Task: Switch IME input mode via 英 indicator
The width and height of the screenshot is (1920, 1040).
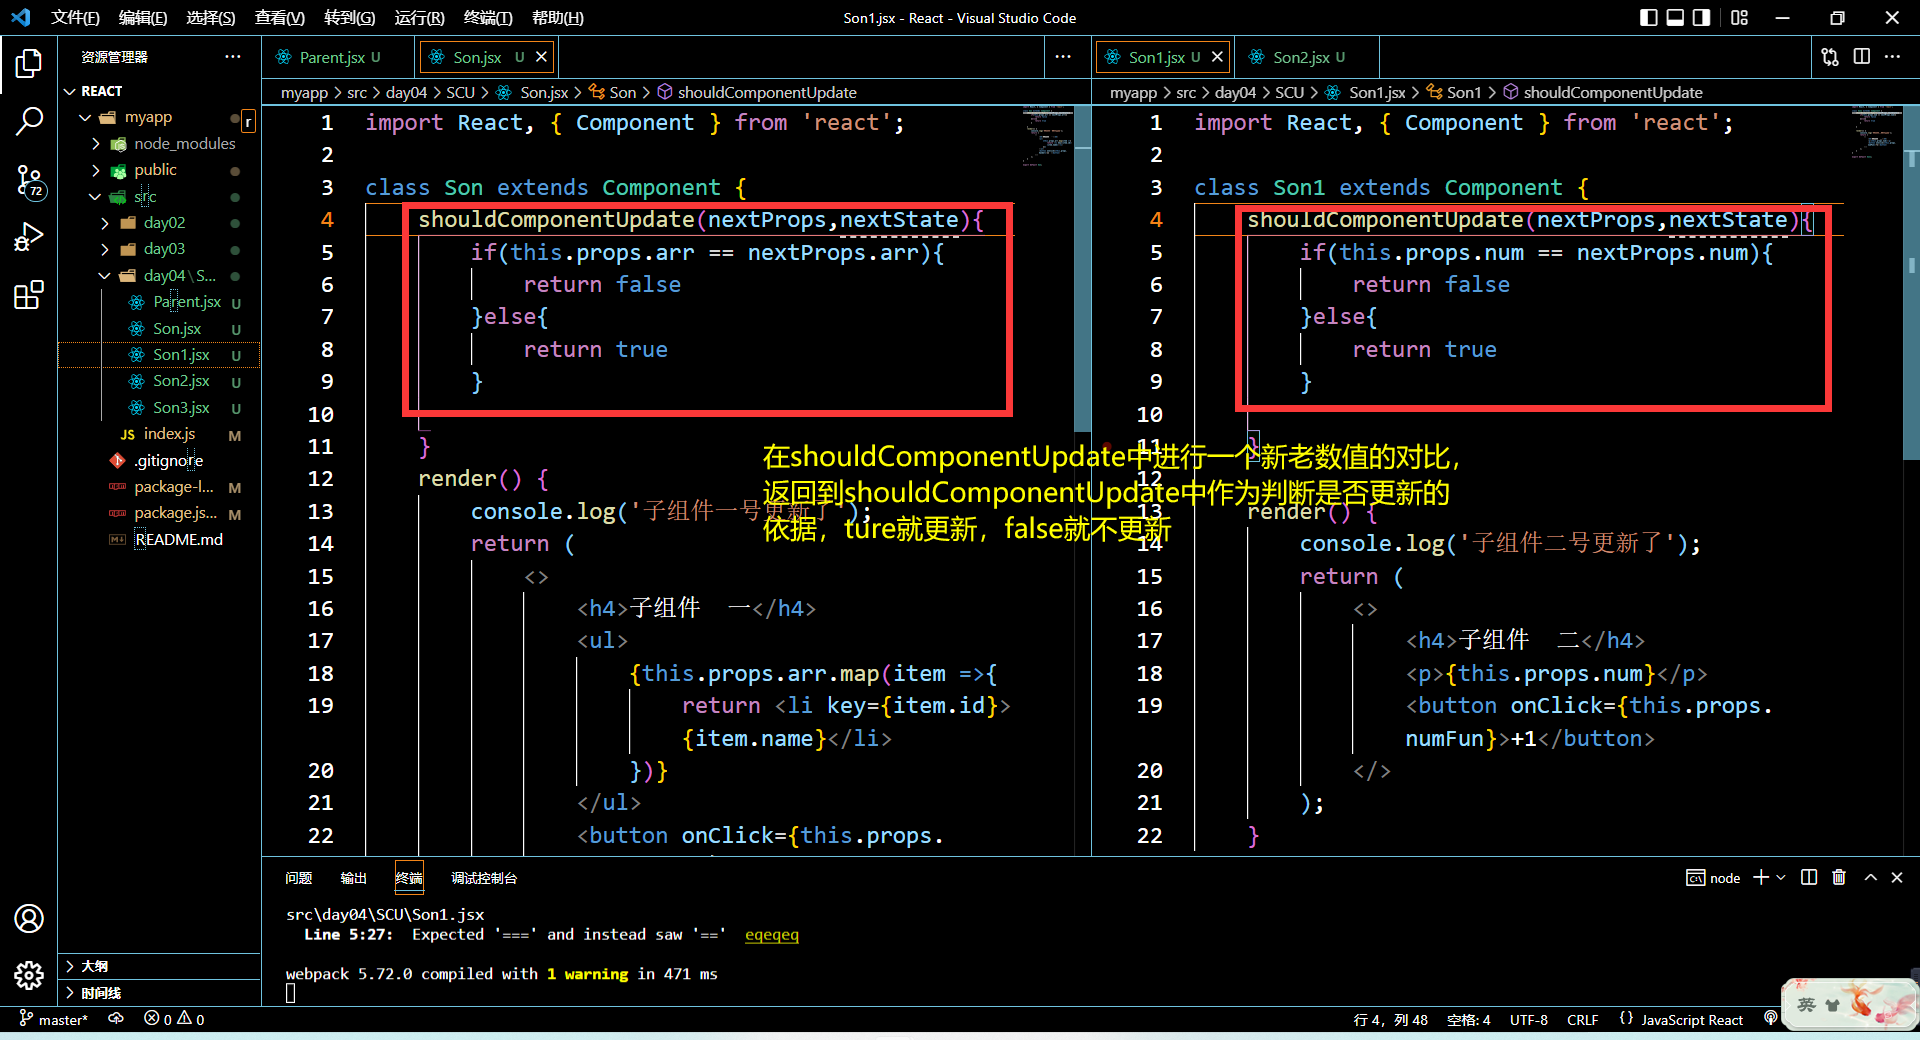Action: coord(1805,1005)
